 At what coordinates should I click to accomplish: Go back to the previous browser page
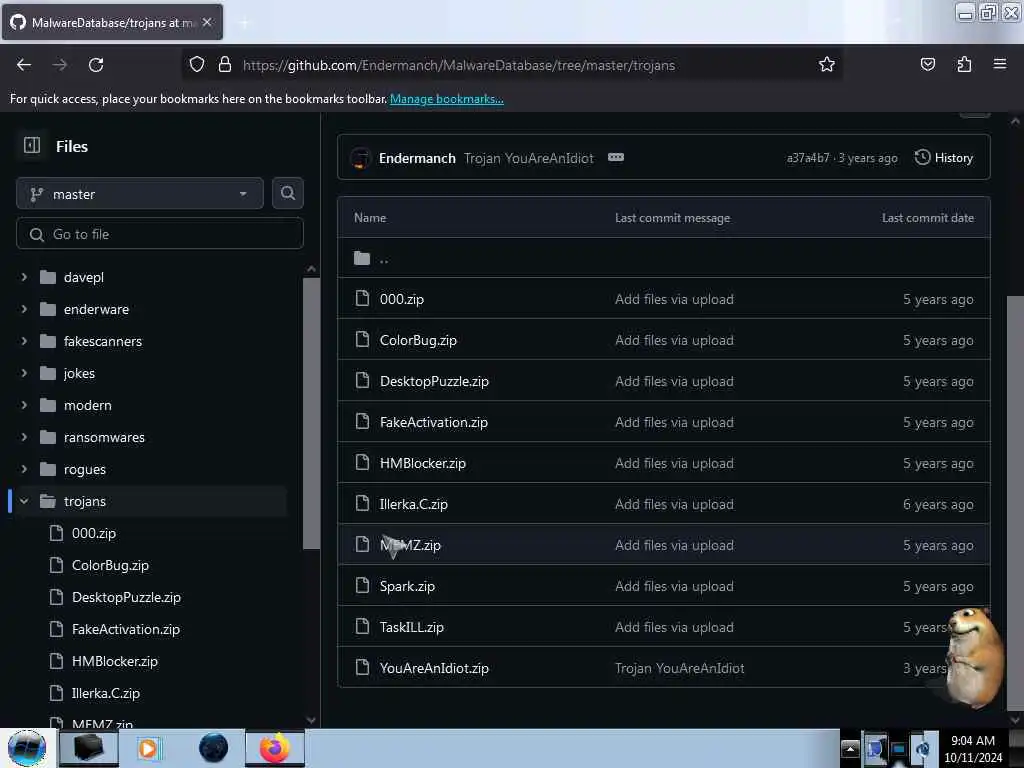[x=24, y=65]
